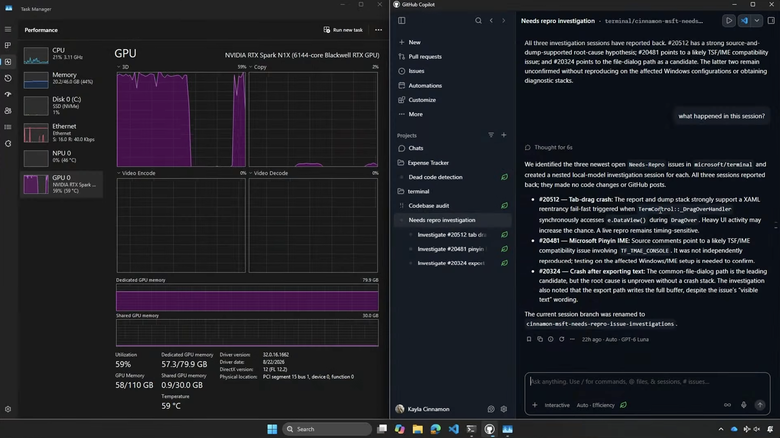
Task: Click the Windows Start button
Action: (272, 429)
